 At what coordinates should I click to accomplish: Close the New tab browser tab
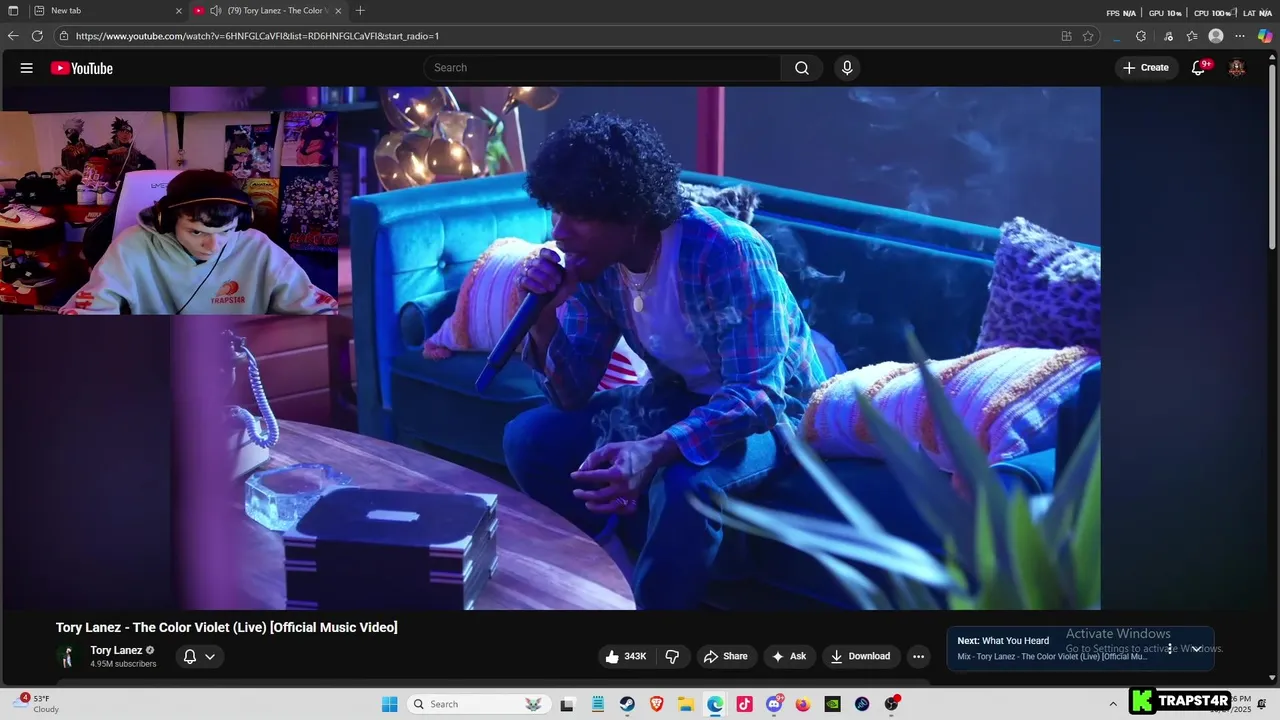tap(179, 10)
